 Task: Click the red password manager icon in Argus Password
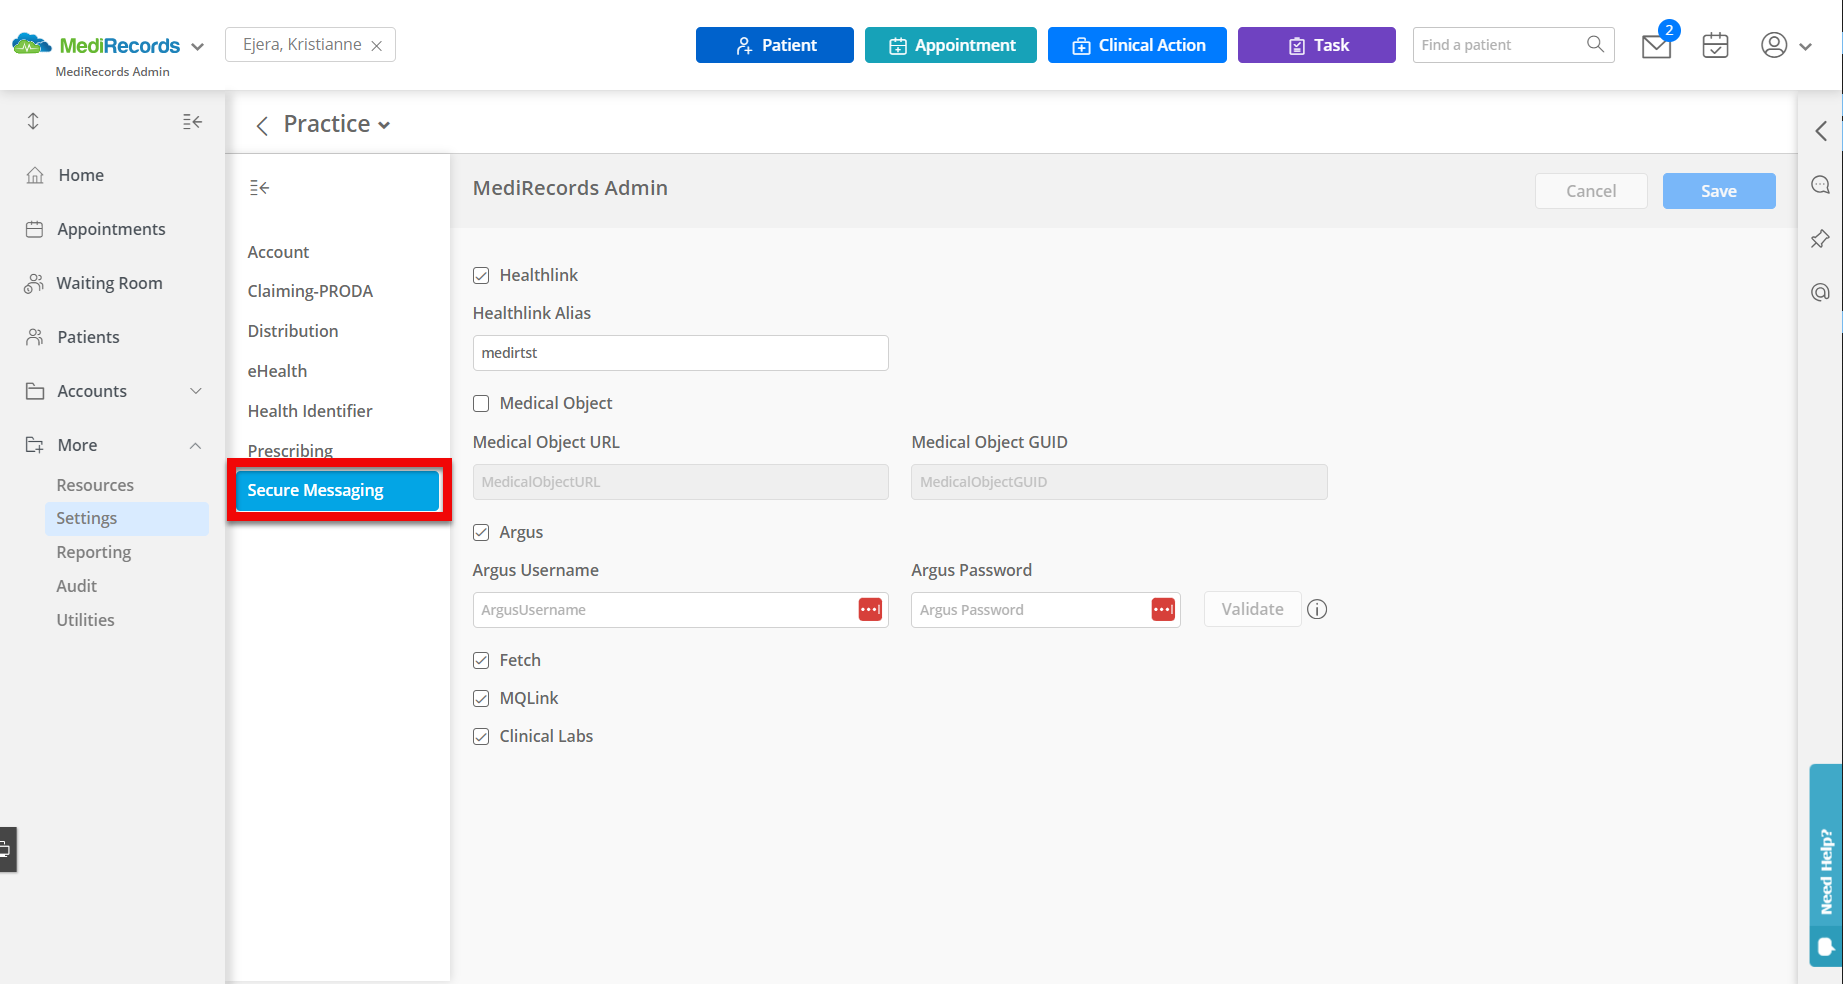(1163, 609)
